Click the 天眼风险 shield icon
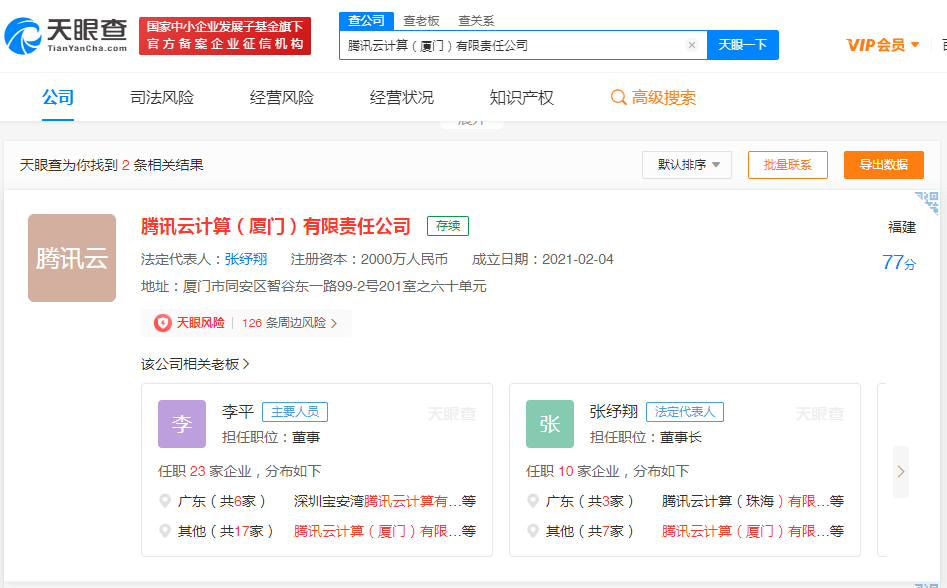 [x=162, y=323]
